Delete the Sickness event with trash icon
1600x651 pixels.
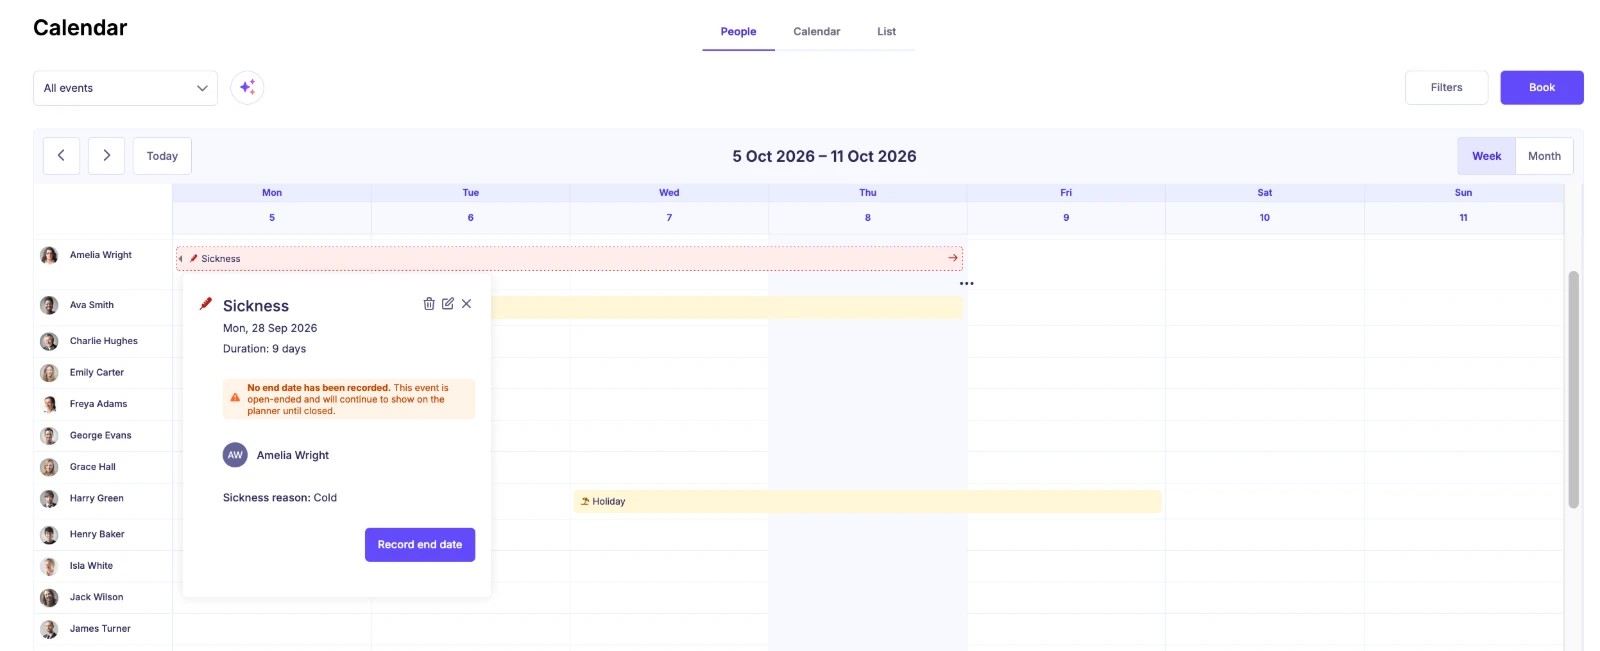[429, 304]
